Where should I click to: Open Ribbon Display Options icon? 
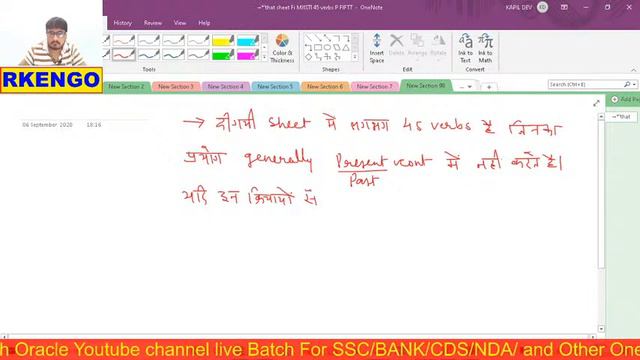pyautogui.click(x=564, y=7)
